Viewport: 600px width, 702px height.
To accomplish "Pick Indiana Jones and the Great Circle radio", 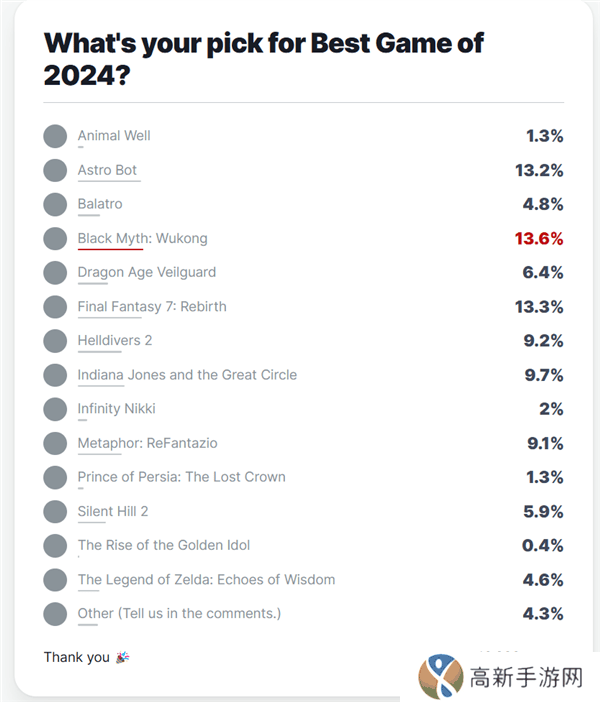I will pos(55,375).
